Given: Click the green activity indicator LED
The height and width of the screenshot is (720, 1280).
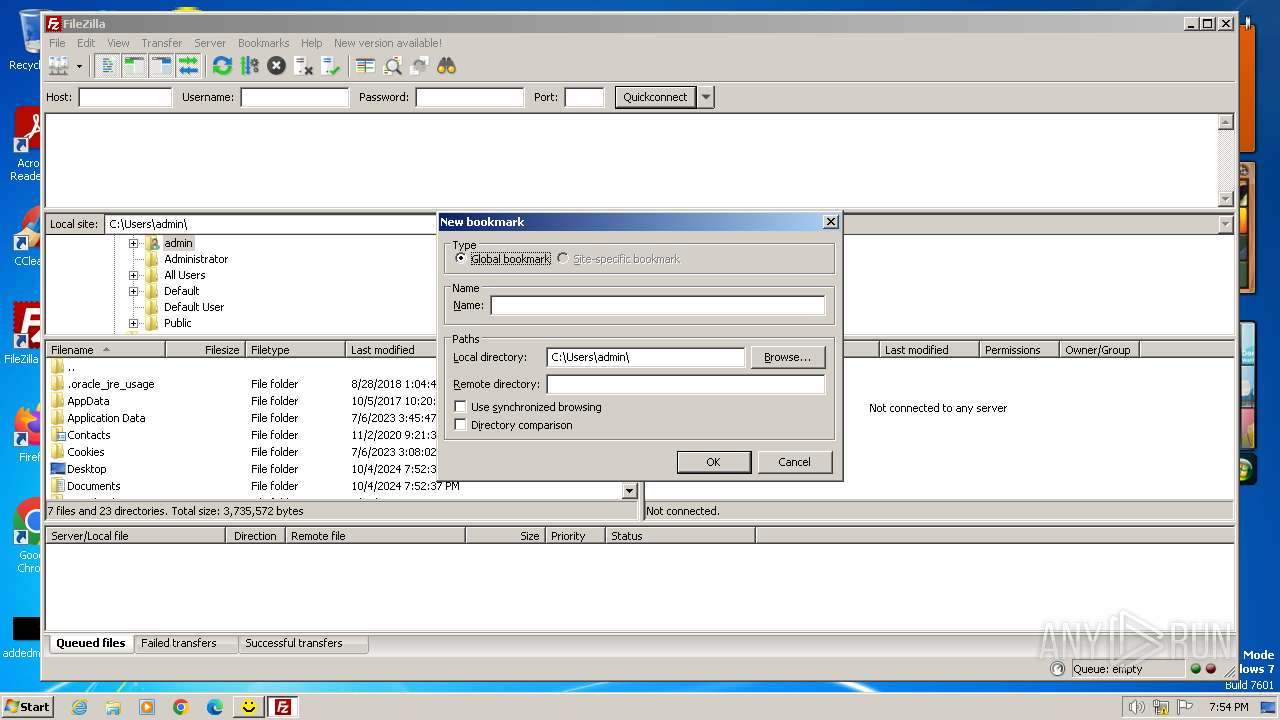Looking at the screenshot, I should click(x=1195, y=669).
